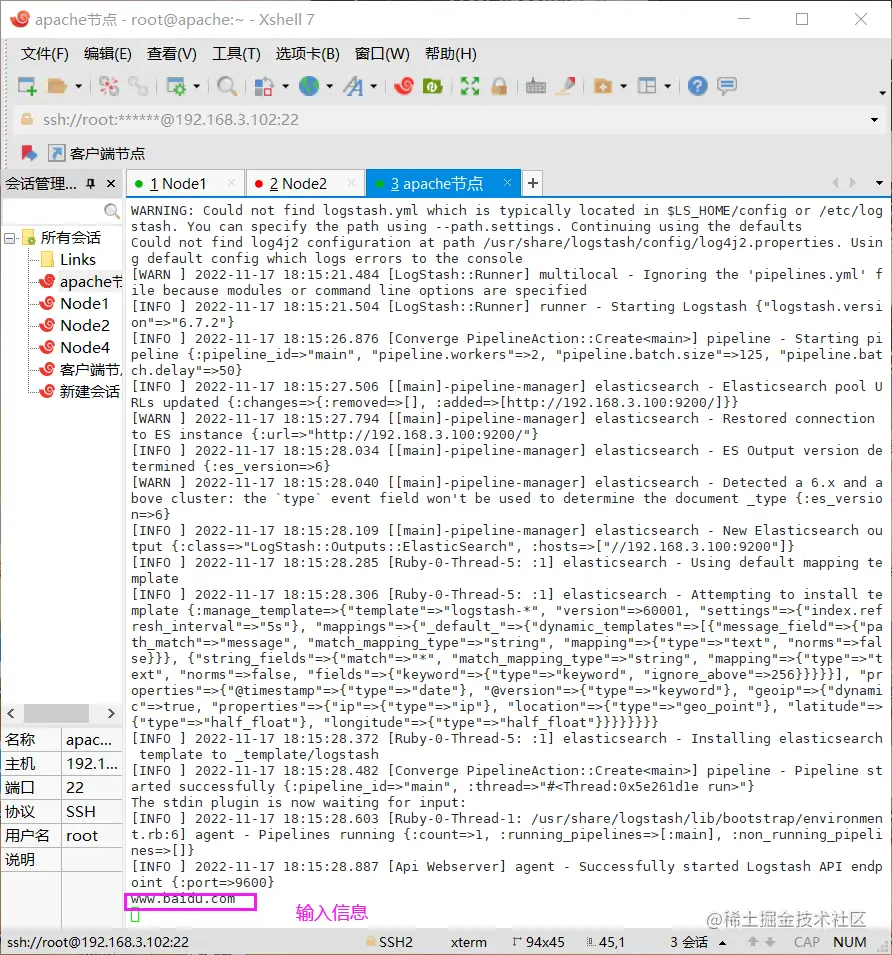
Task: Open the session Properties gear icon
Action: [177, 86]
